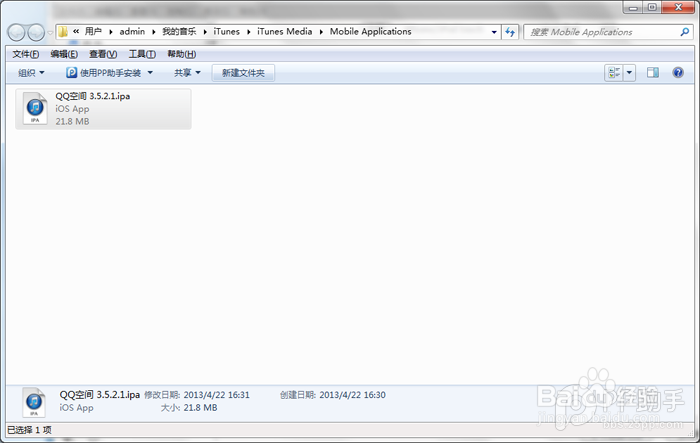Open the 帮助(H) menu
Viewport: 700px width, 443px height.
pyautogui.click(x=182, y=54)
